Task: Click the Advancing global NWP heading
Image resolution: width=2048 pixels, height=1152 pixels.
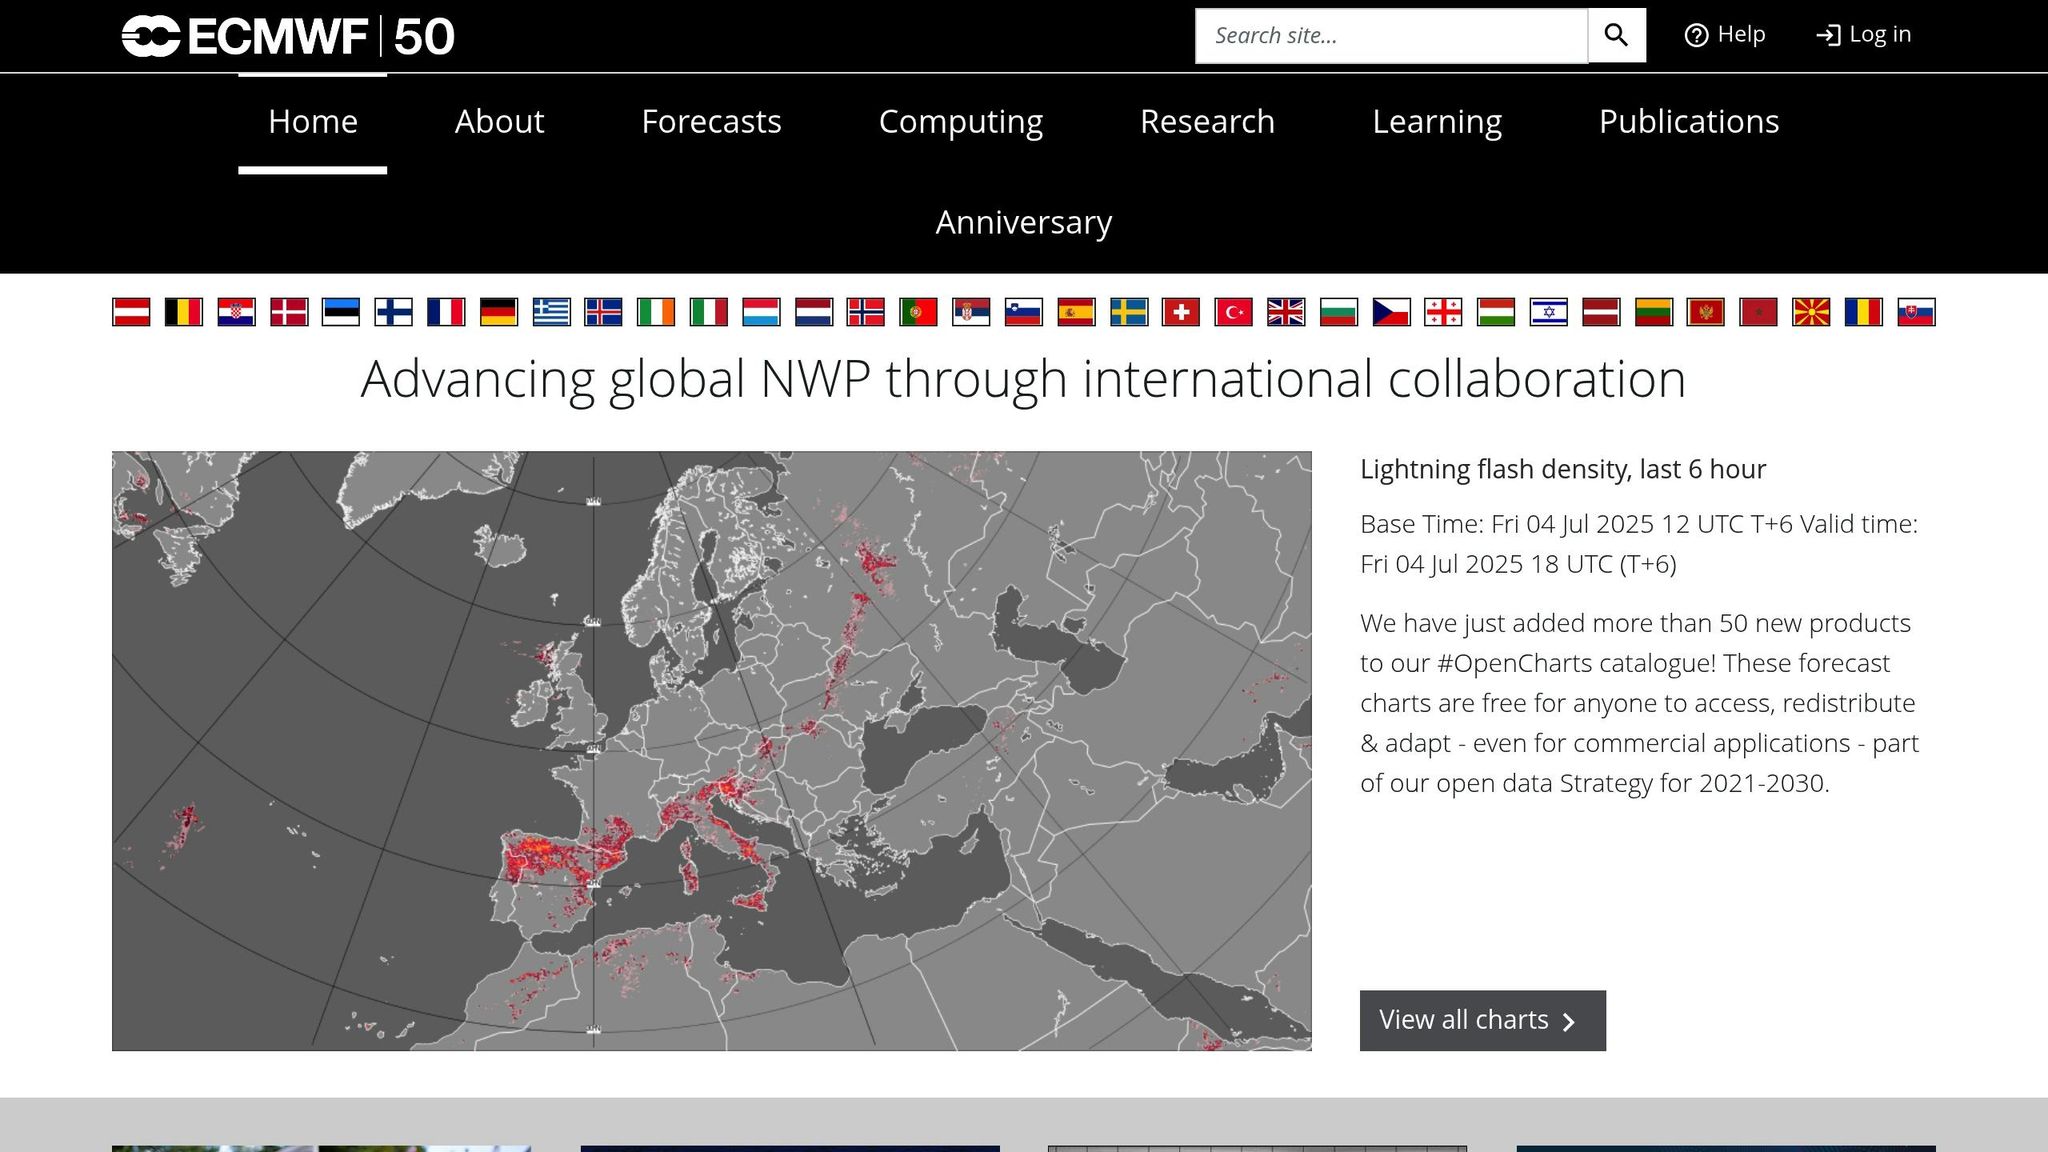Action: coord(1023,380)
